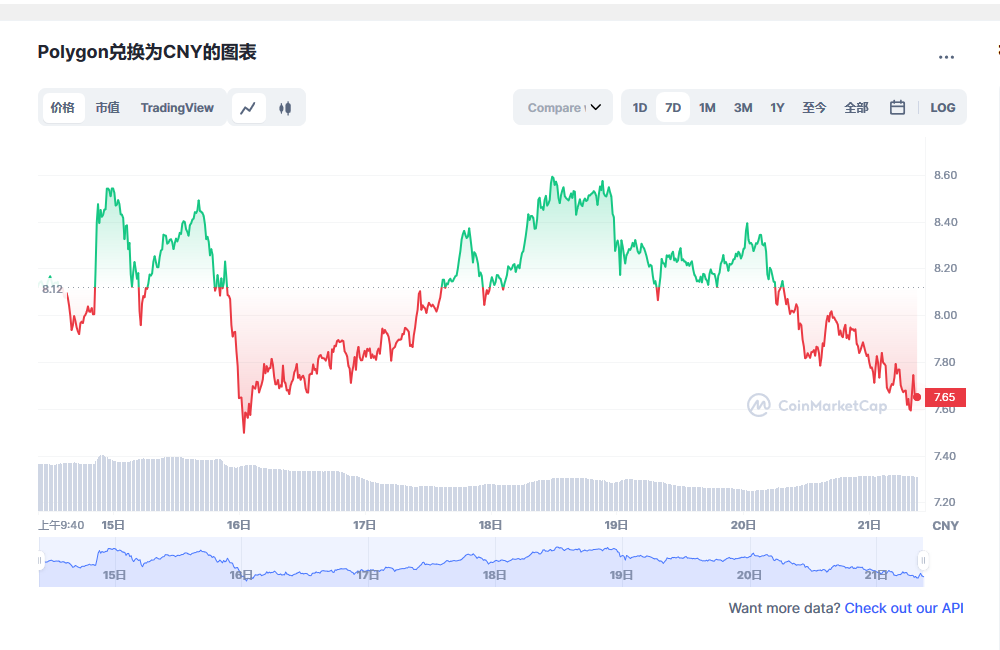Click the 8.12 baseline price label
The image size is (1000, 650).
point(52,289)
